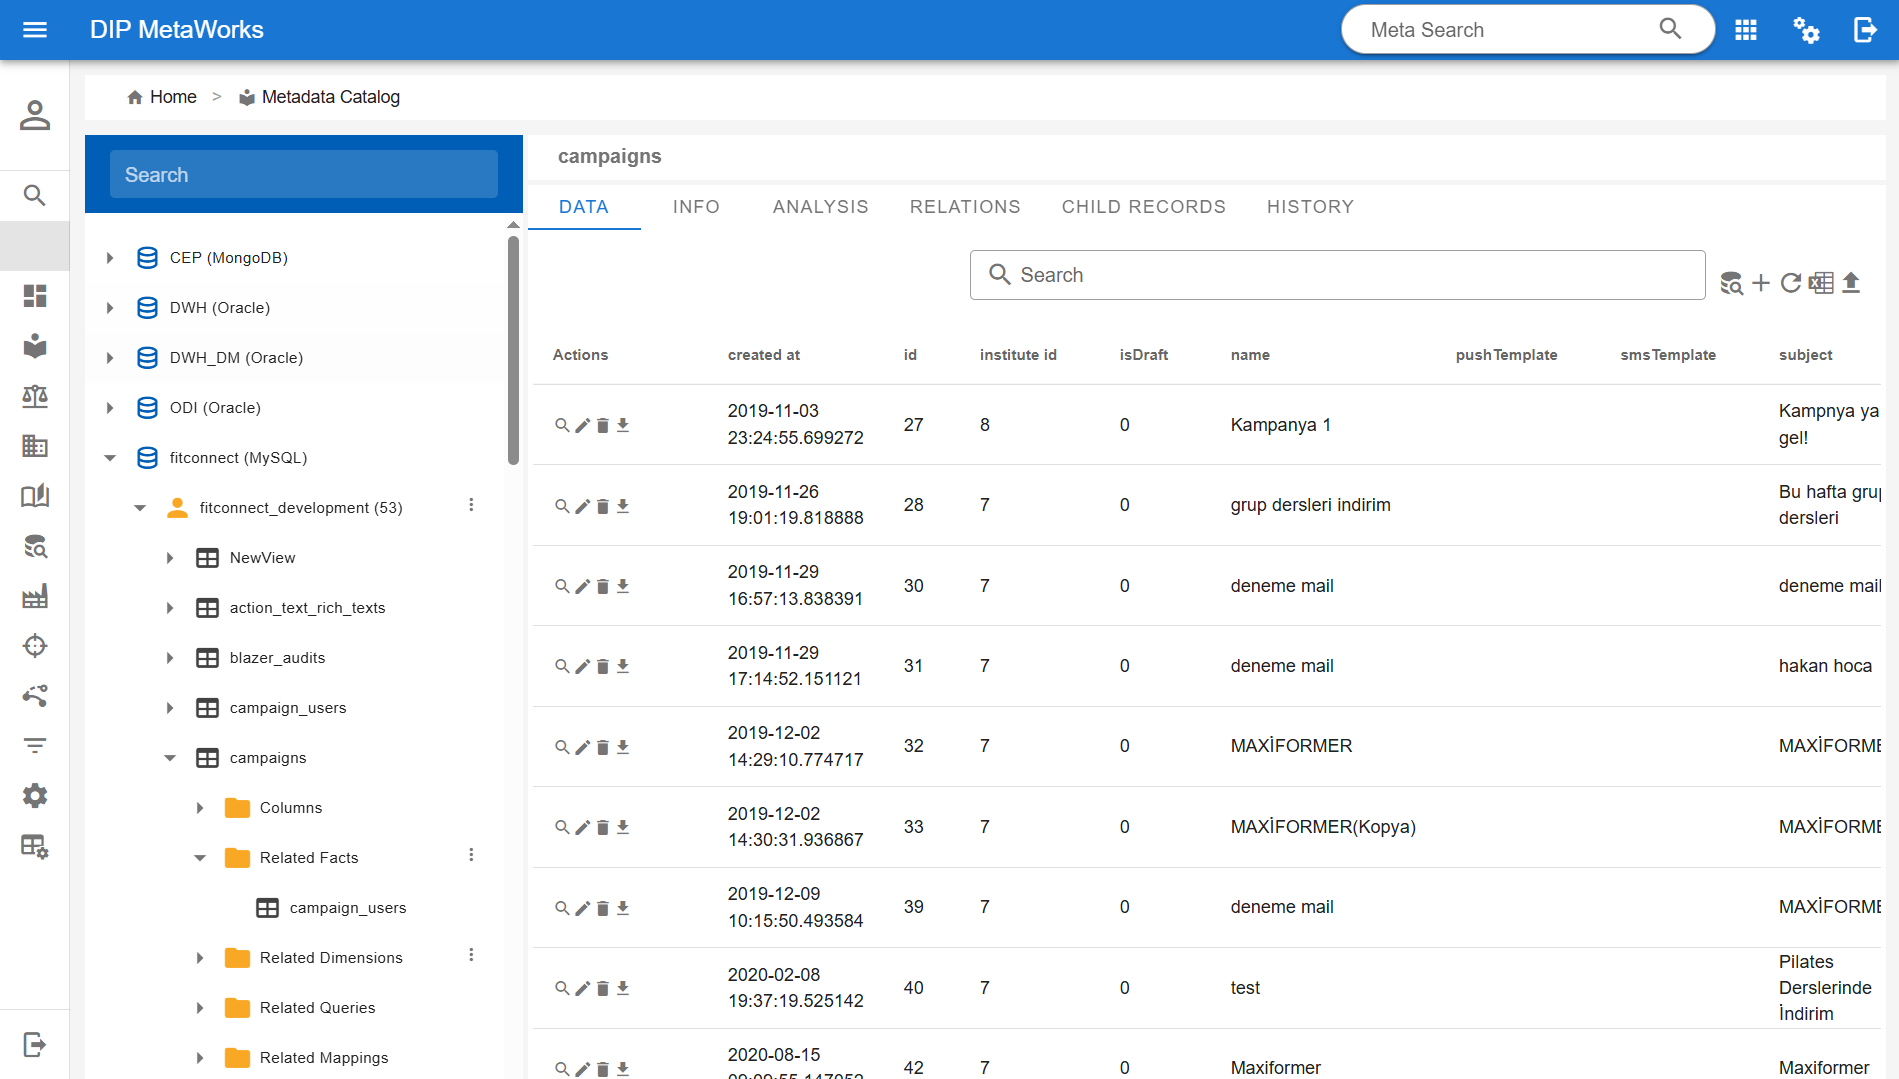
Task: Click the bottom-left sidebar logout icon
Action: (35, 1045)
